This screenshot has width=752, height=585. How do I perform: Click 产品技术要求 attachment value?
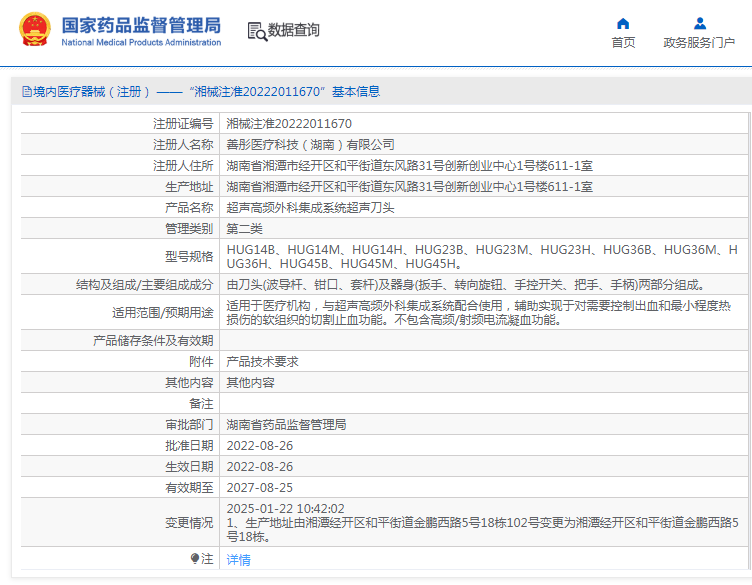coord(262,362)
